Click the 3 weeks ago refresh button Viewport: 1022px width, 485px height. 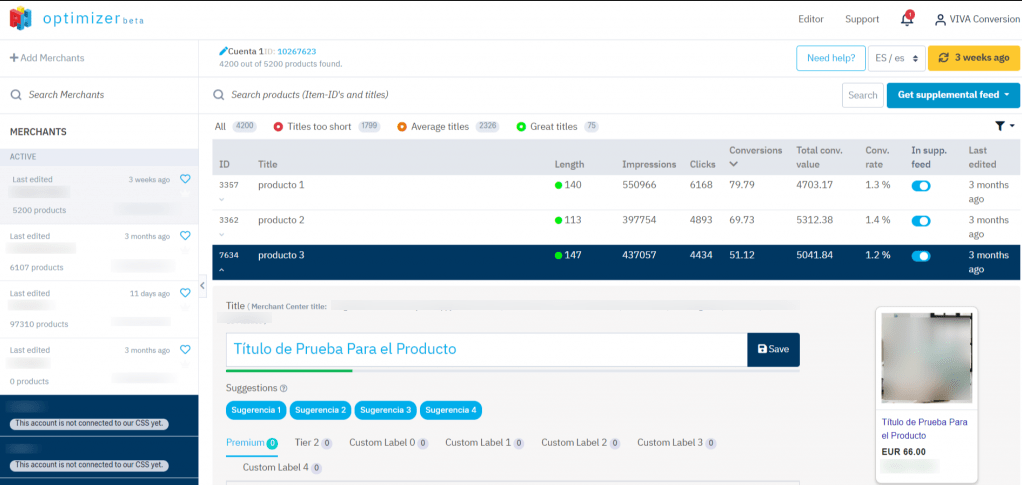(x=974, y=58)
